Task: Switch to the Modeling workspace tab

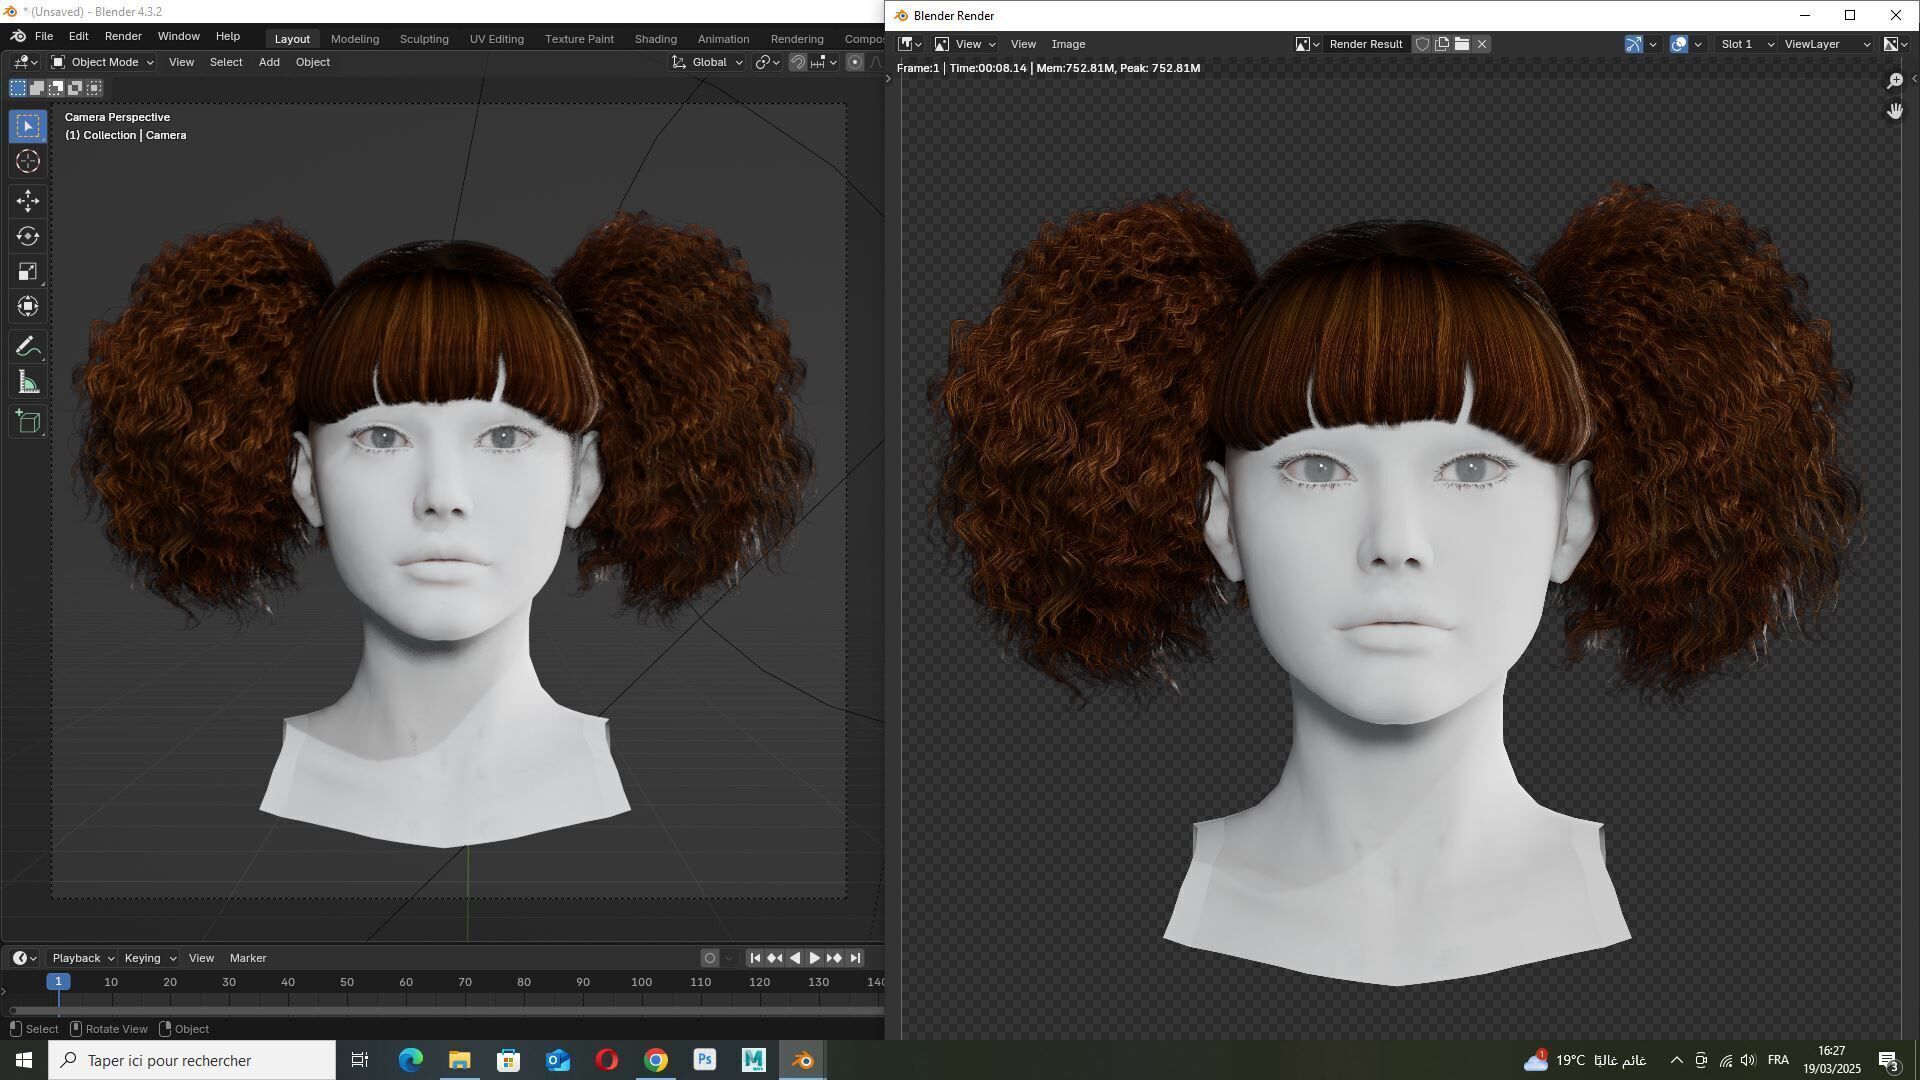Action: tap(355, 39)
